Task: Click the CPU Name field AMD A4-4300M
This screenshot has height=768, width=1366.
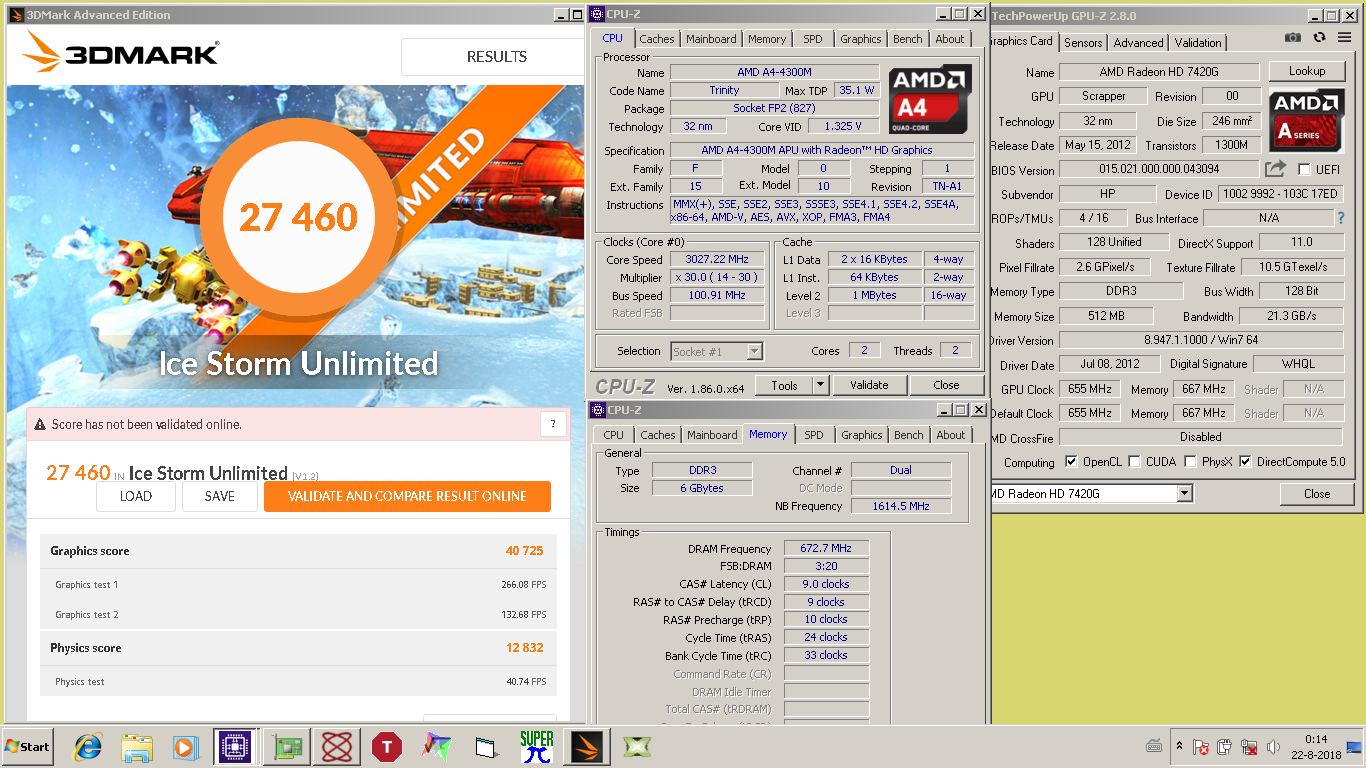Action: tap(774, 72)
